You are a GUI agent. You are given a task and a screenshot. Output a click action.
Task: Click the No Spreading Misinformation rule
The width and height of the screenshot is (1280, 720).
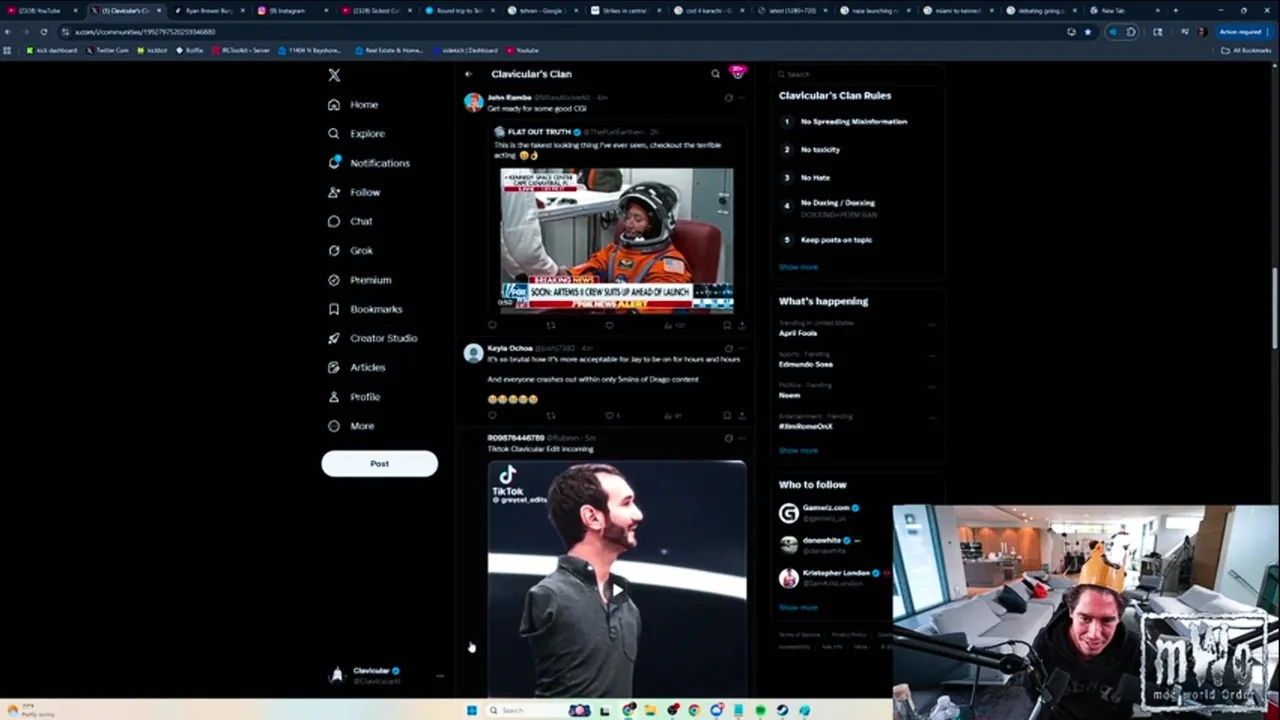[853, 121]
